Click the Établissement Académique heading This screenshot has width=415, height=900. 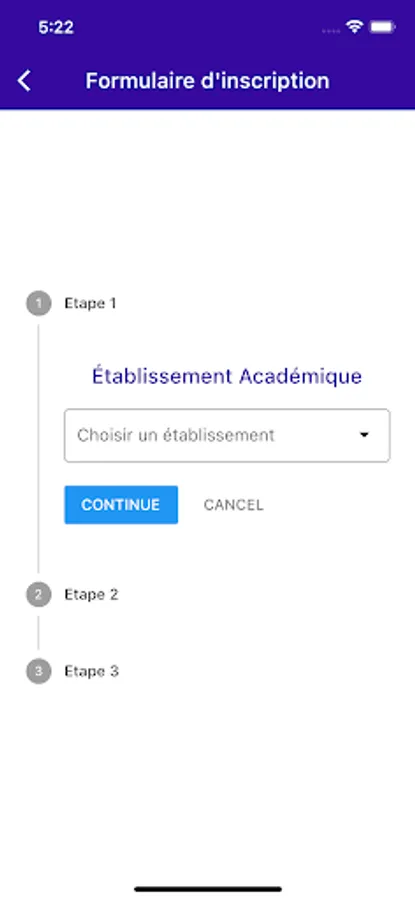[227, 377]
